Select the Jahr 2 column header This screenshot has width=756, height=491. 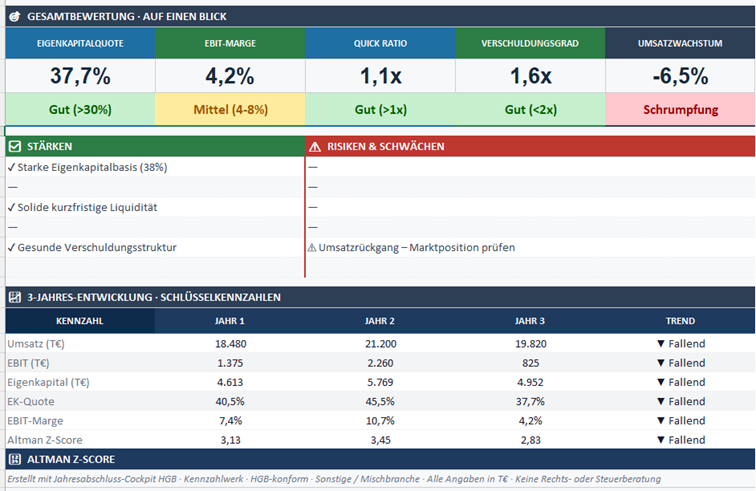point(380,321)
